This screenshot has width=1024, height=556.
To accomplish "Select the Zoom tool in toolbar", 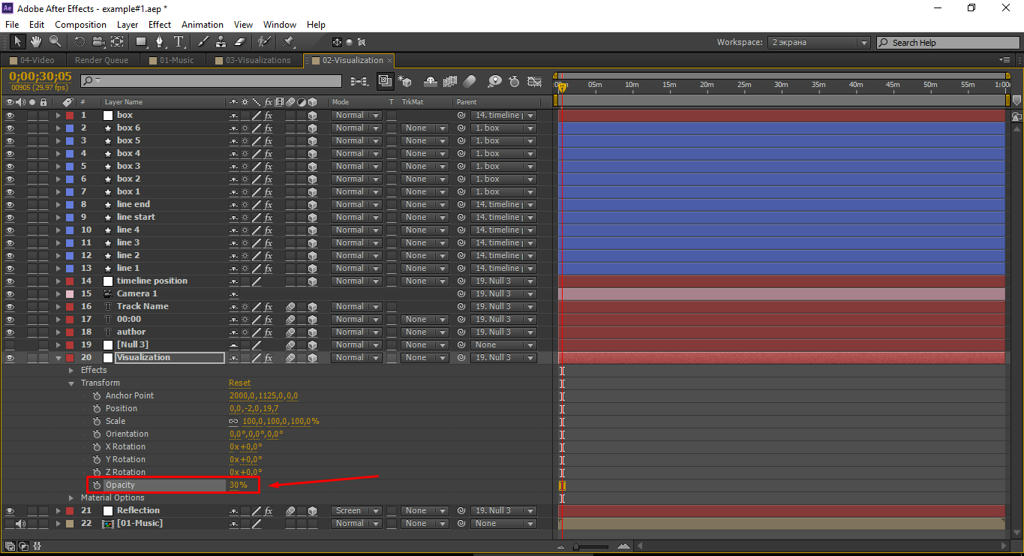I will tap(53, 42).
